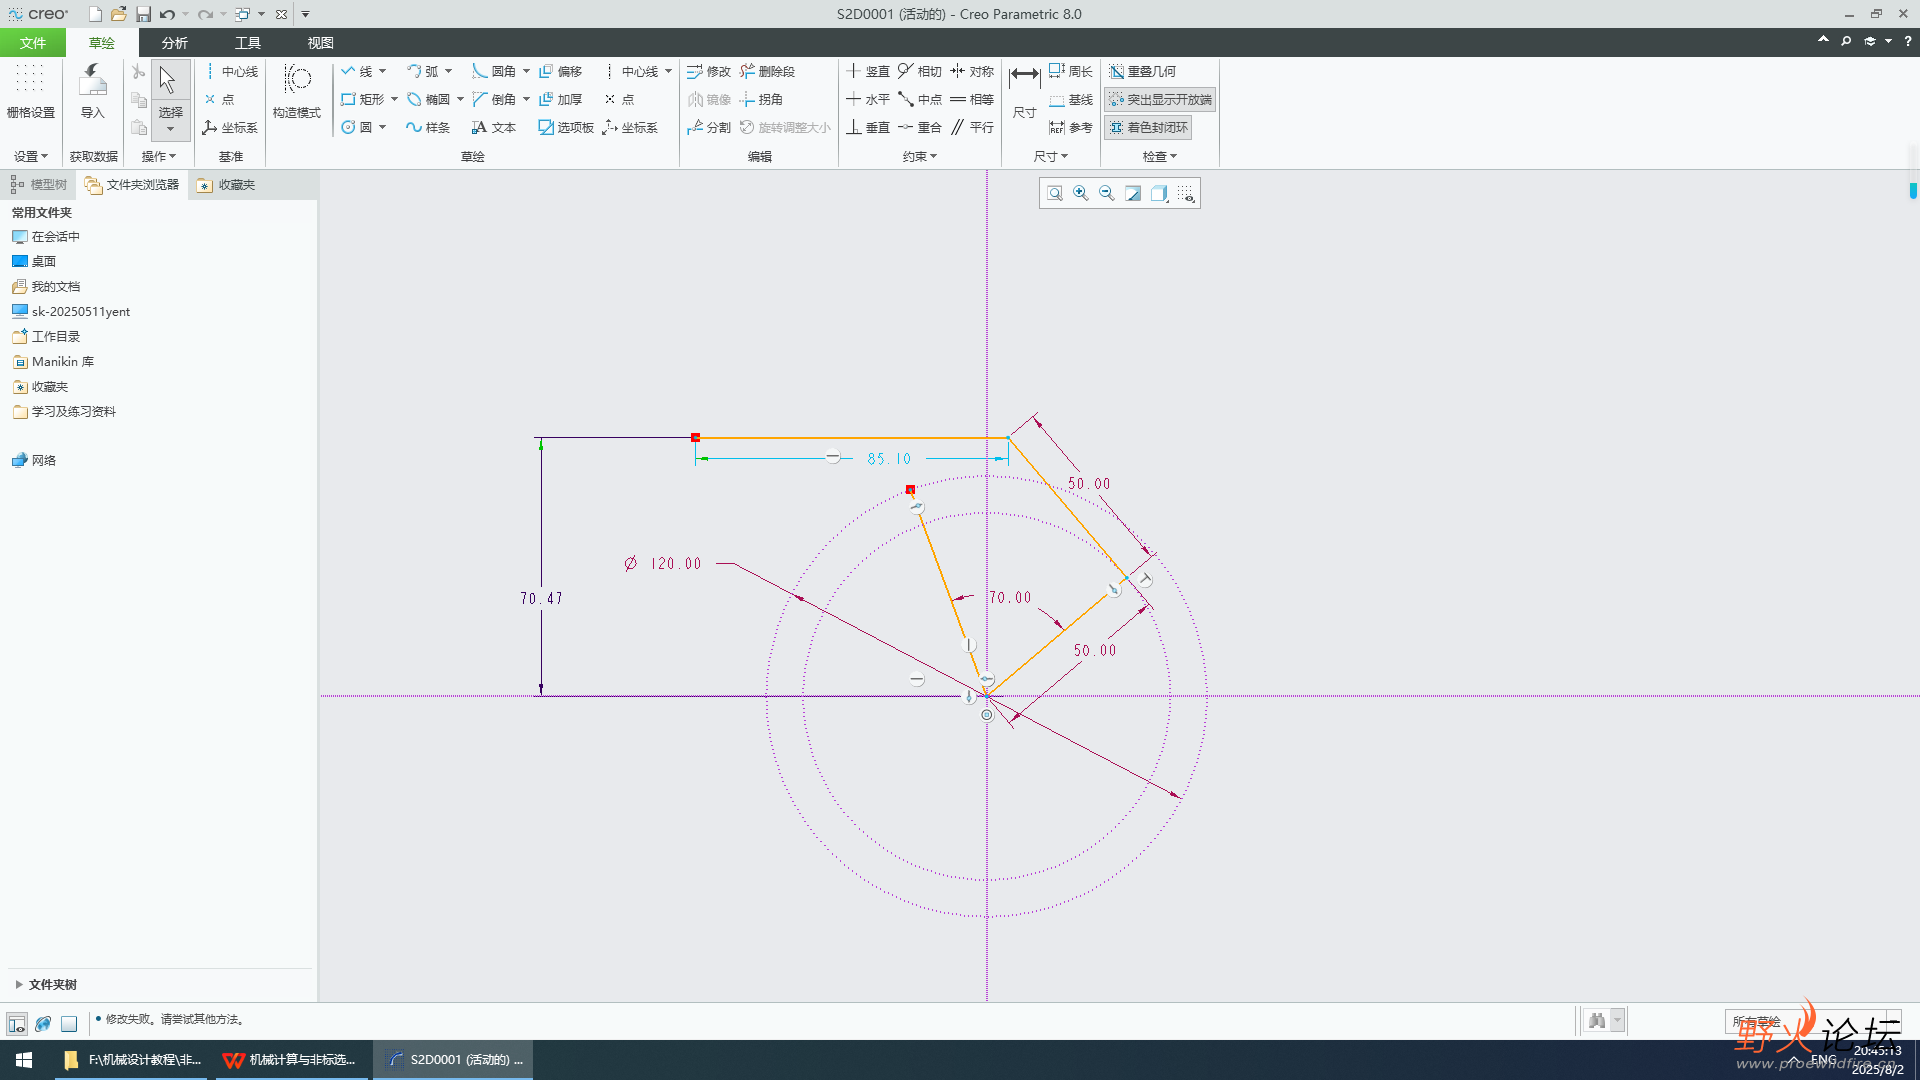Viewport: 1920px width, 1080px height.
Task: Open the 桌面 desktop folder
Action: (x=34, y=261)
